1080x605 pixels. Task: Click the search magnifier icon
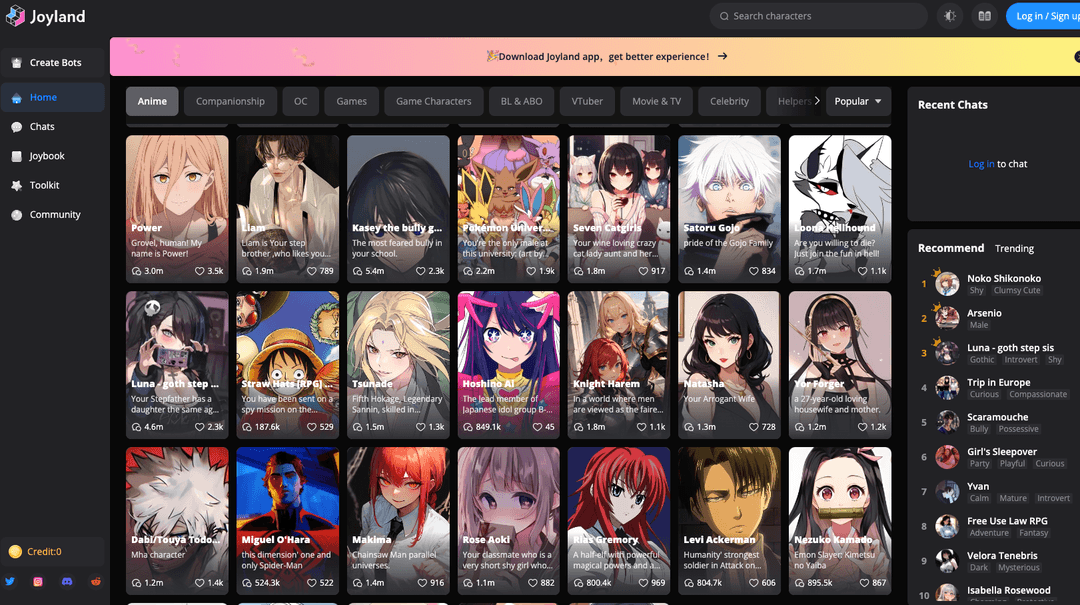coord(724,16)
